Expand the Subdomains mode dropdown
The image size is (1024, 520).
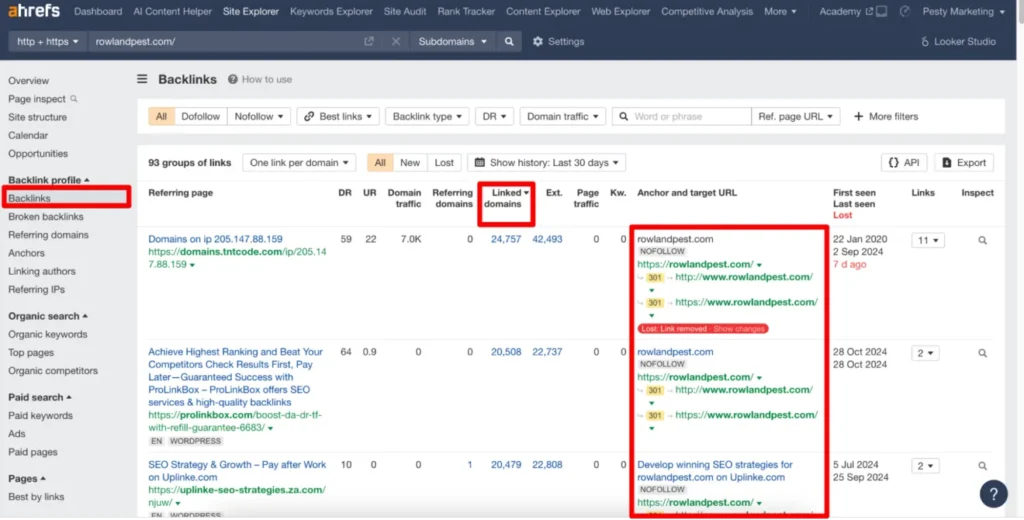tap(453, 42)
